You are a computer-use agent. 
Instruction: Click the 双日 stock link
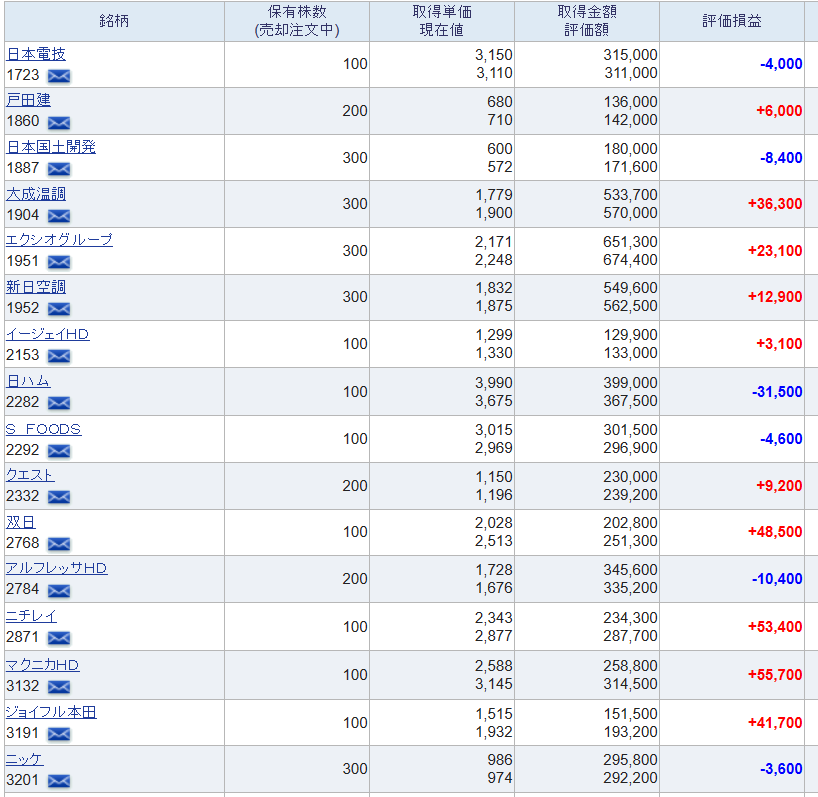click(21, 523)
